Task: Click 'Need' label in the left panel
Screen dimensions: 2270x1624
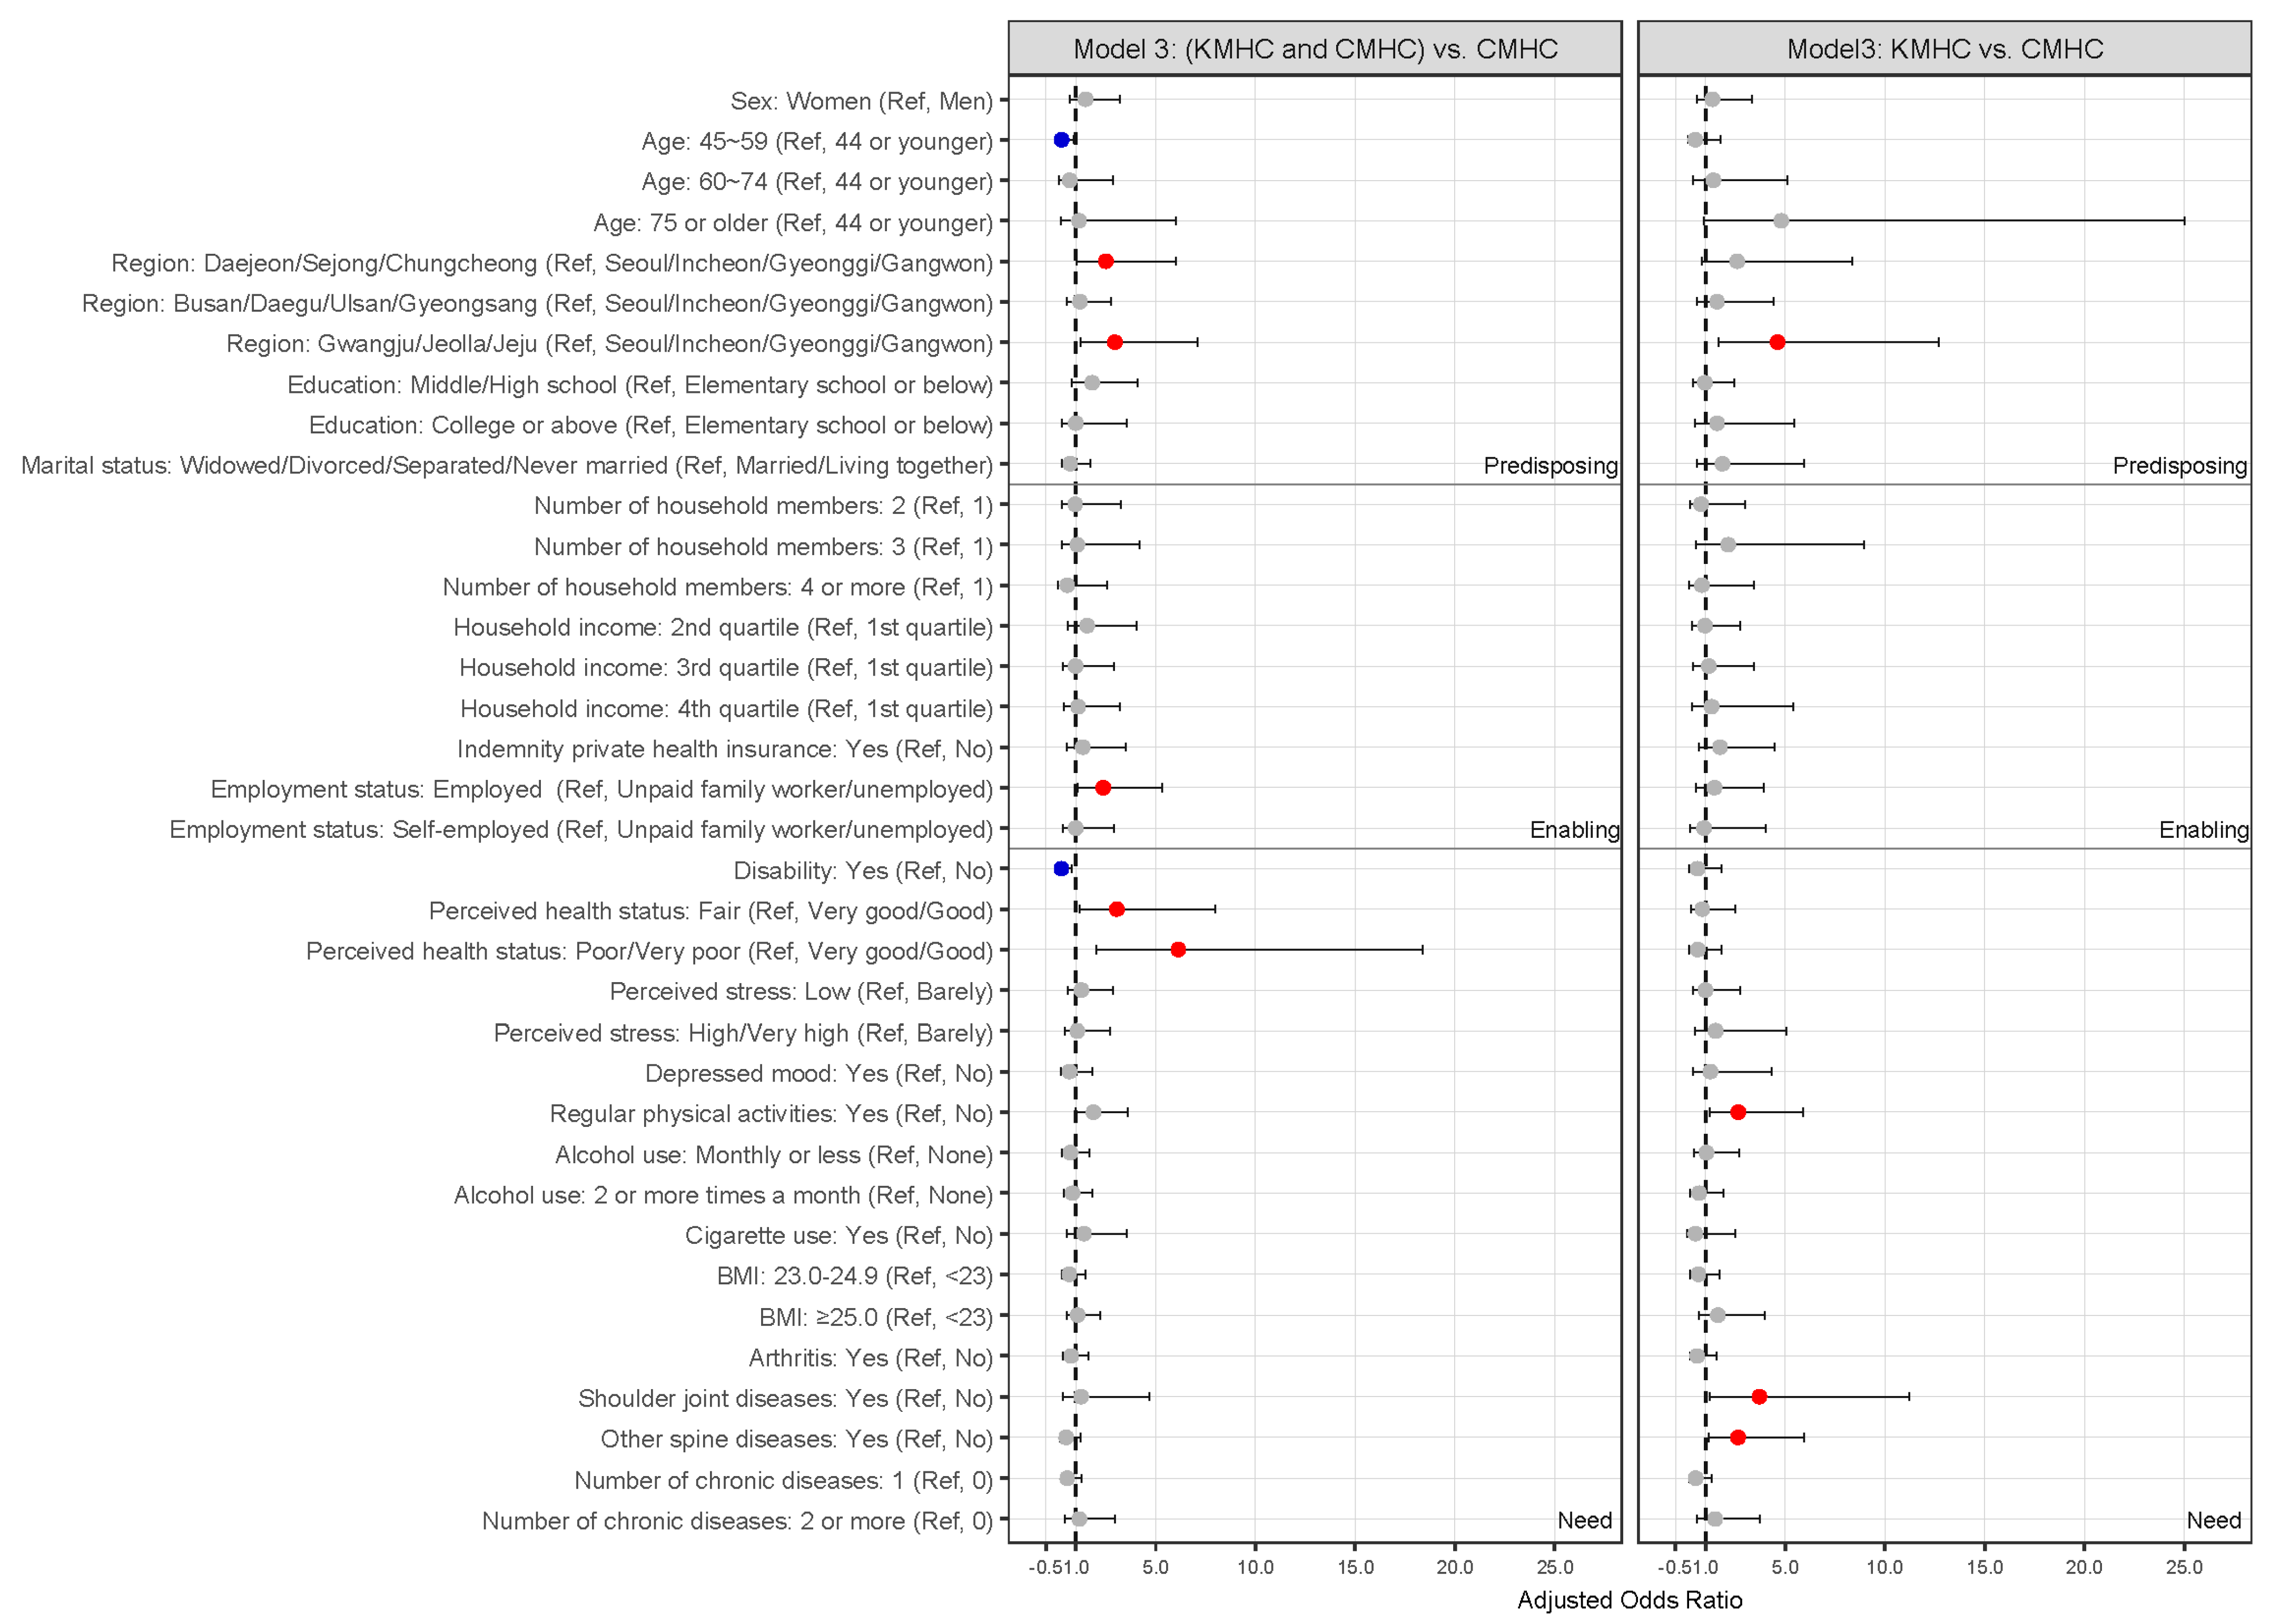Action: (x=1584, y=1520)
